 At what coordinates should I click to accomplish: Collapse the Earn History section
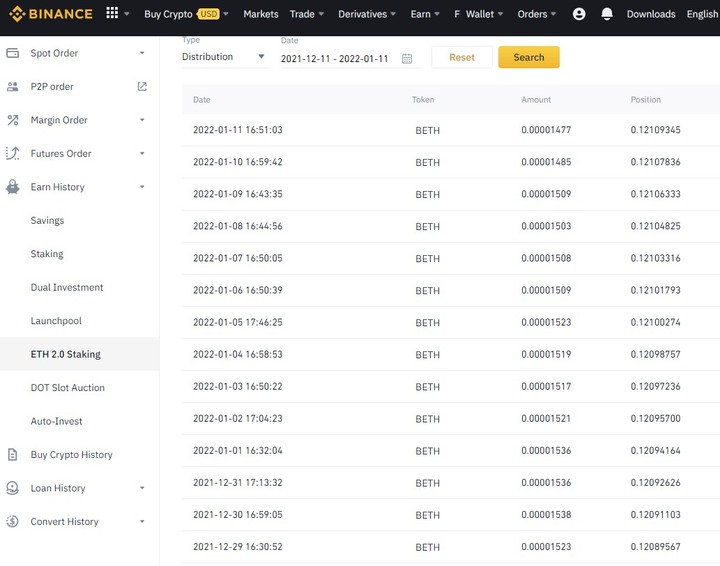[x=142, y=187]
